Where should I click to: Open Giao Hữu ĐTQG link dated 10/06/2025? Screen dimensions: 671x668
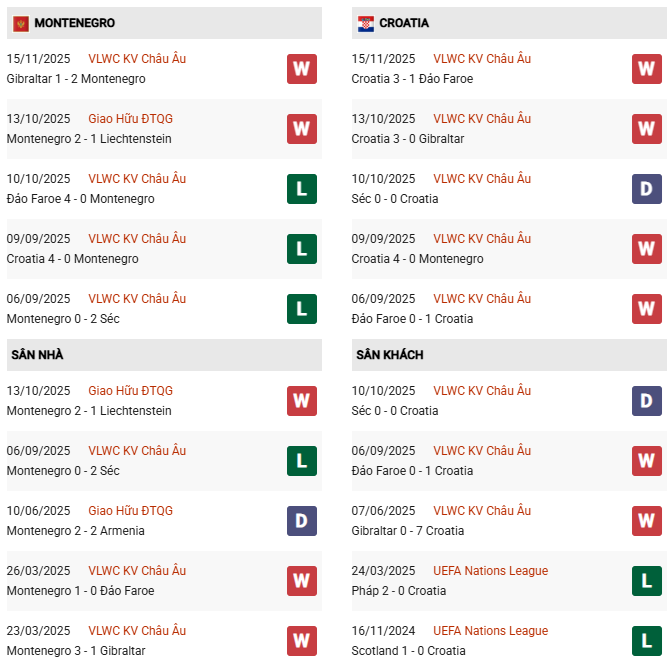tap(130, 511)
